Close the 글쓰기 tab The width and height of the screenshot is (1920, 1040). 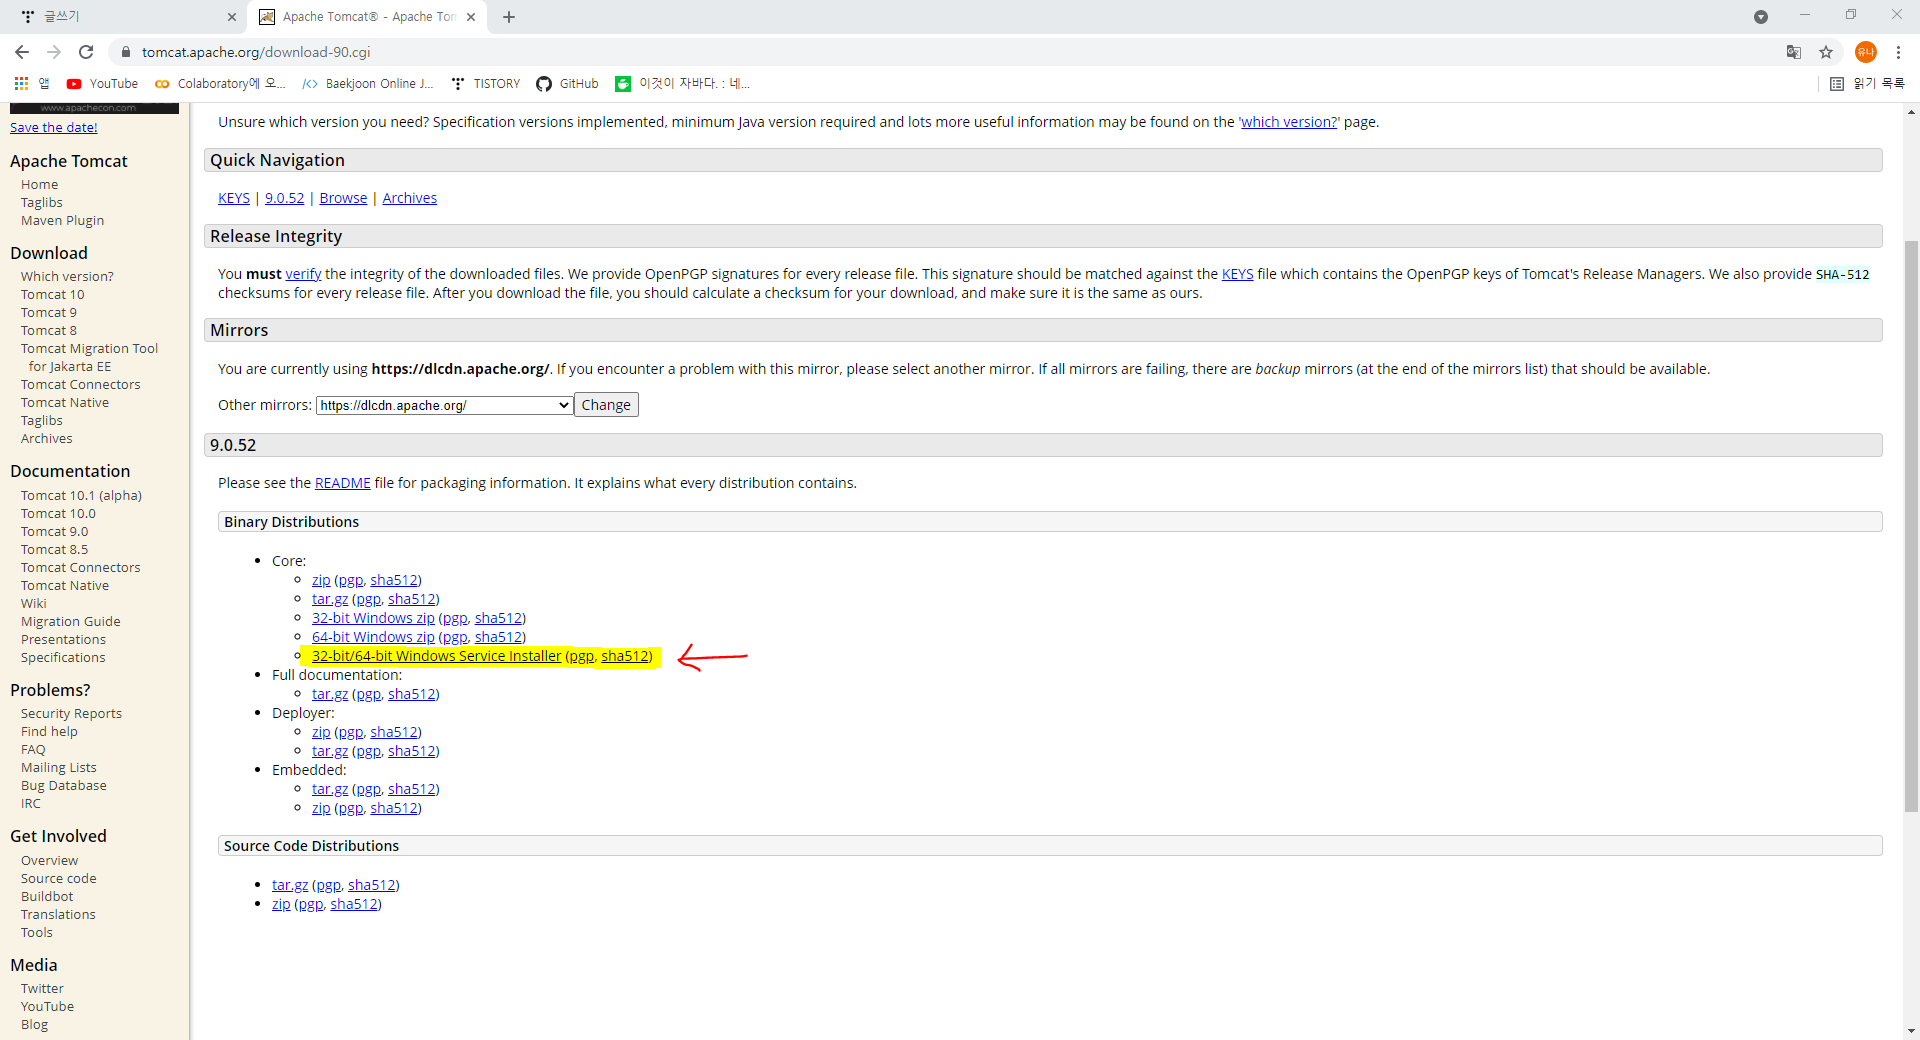(232, 17)
